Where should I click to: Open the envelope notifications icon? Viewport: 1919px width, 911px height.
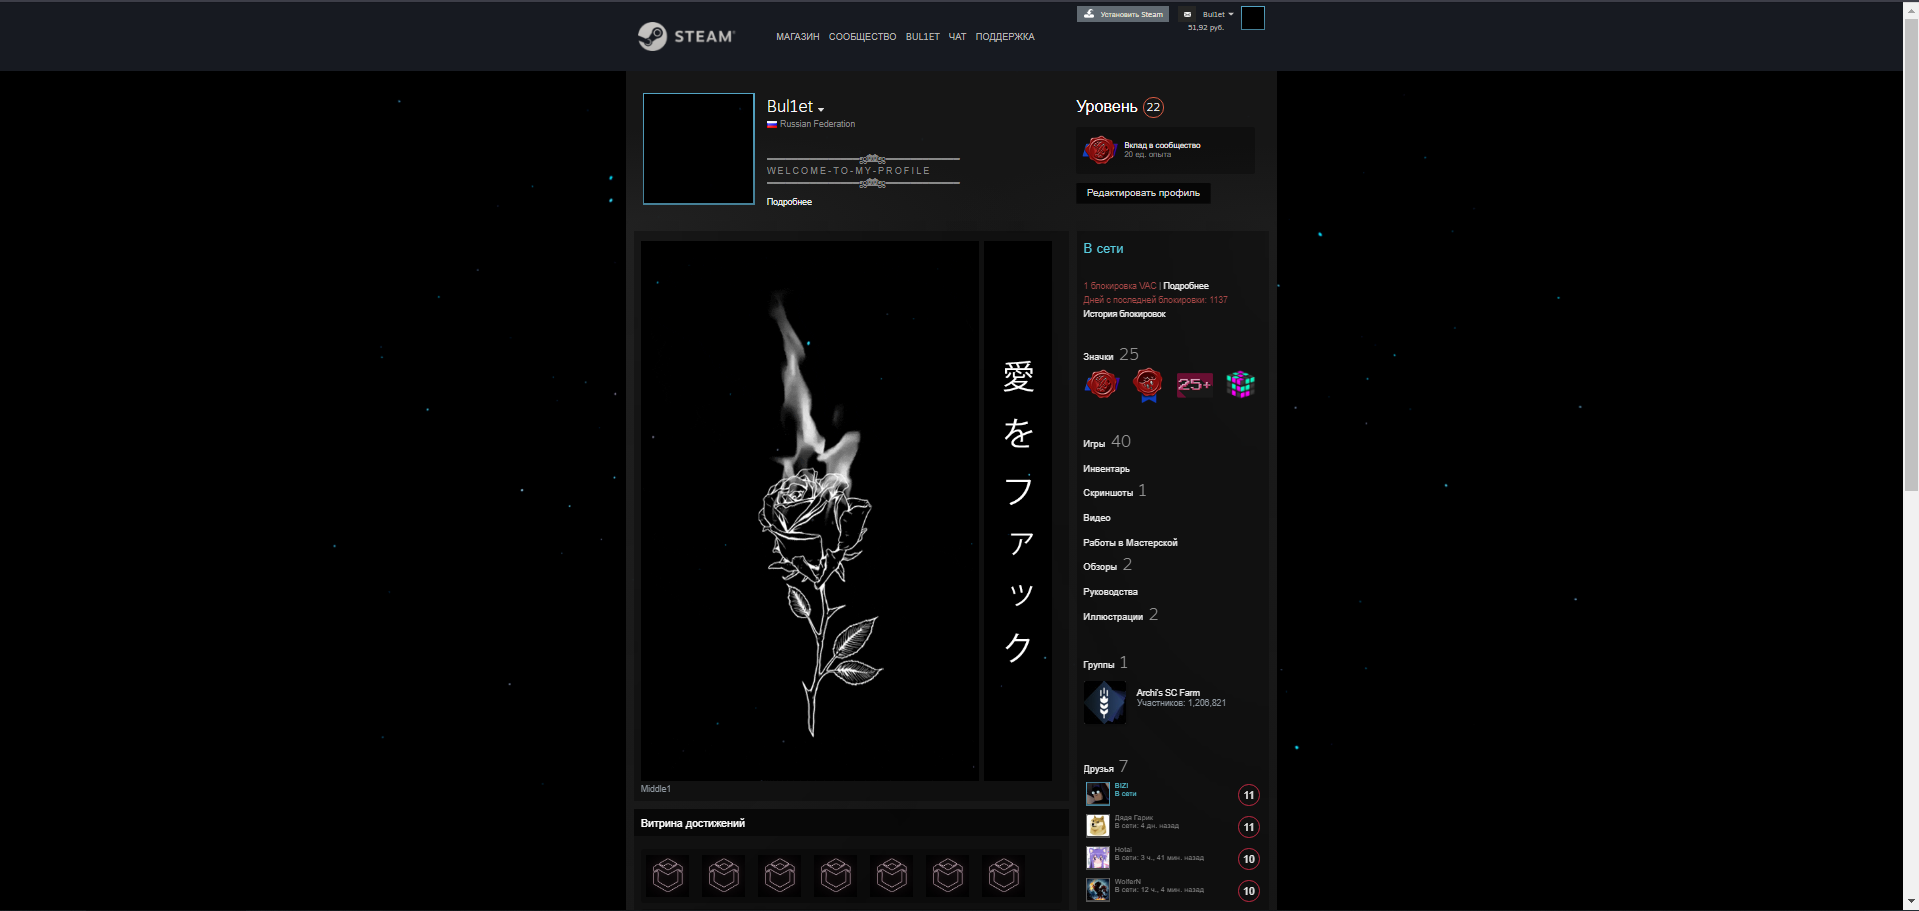point(1187,14)
